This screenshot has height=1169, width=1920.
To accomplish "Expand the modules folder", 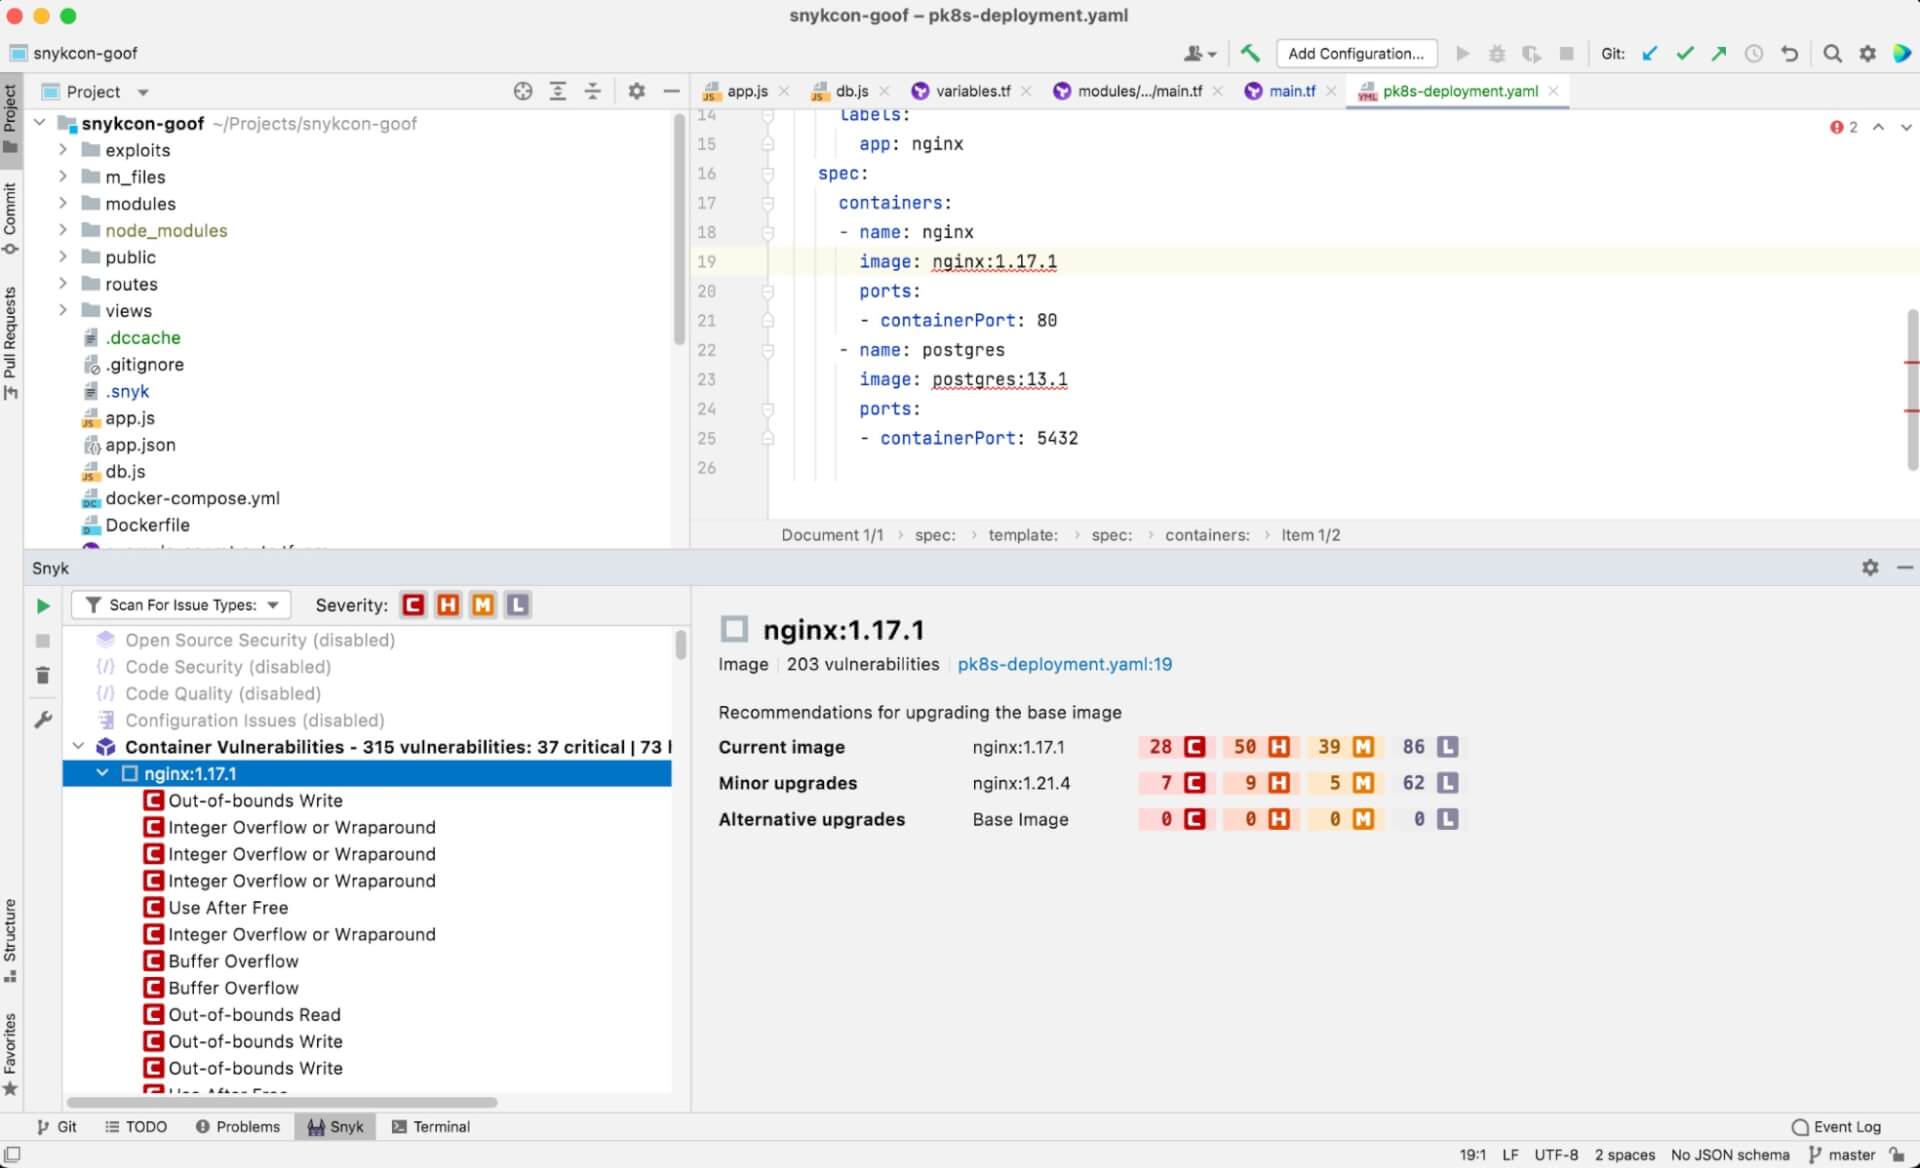I will coord(62,204).
